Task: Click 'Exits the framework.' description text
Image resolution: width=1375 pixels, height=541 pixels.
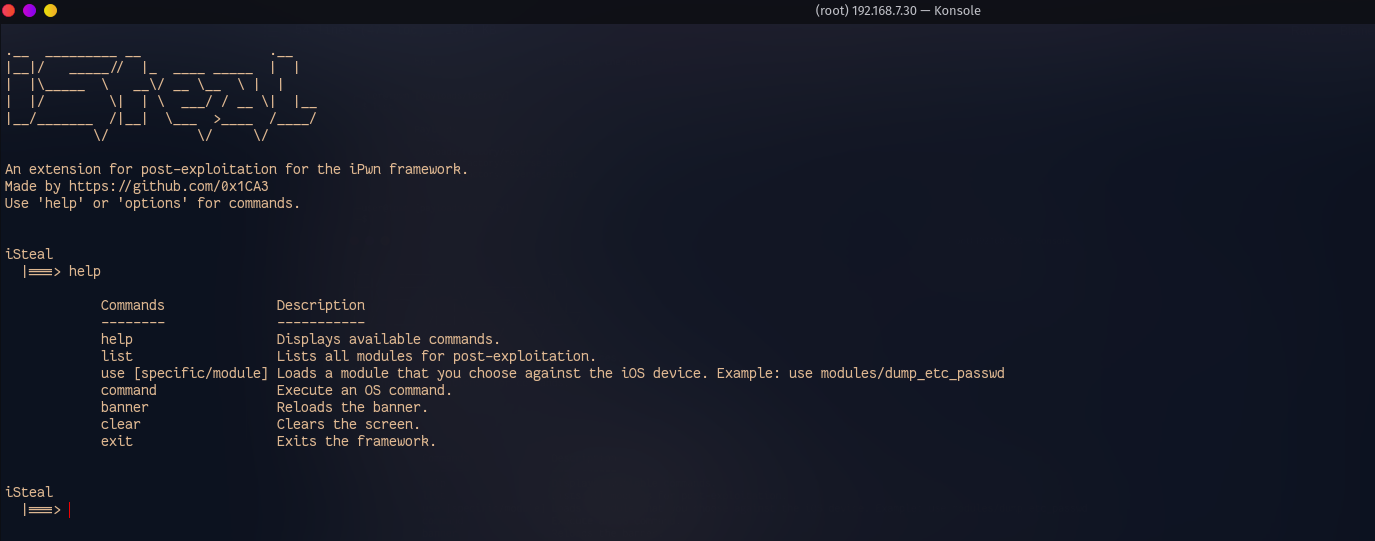Action: coord(357,441)
